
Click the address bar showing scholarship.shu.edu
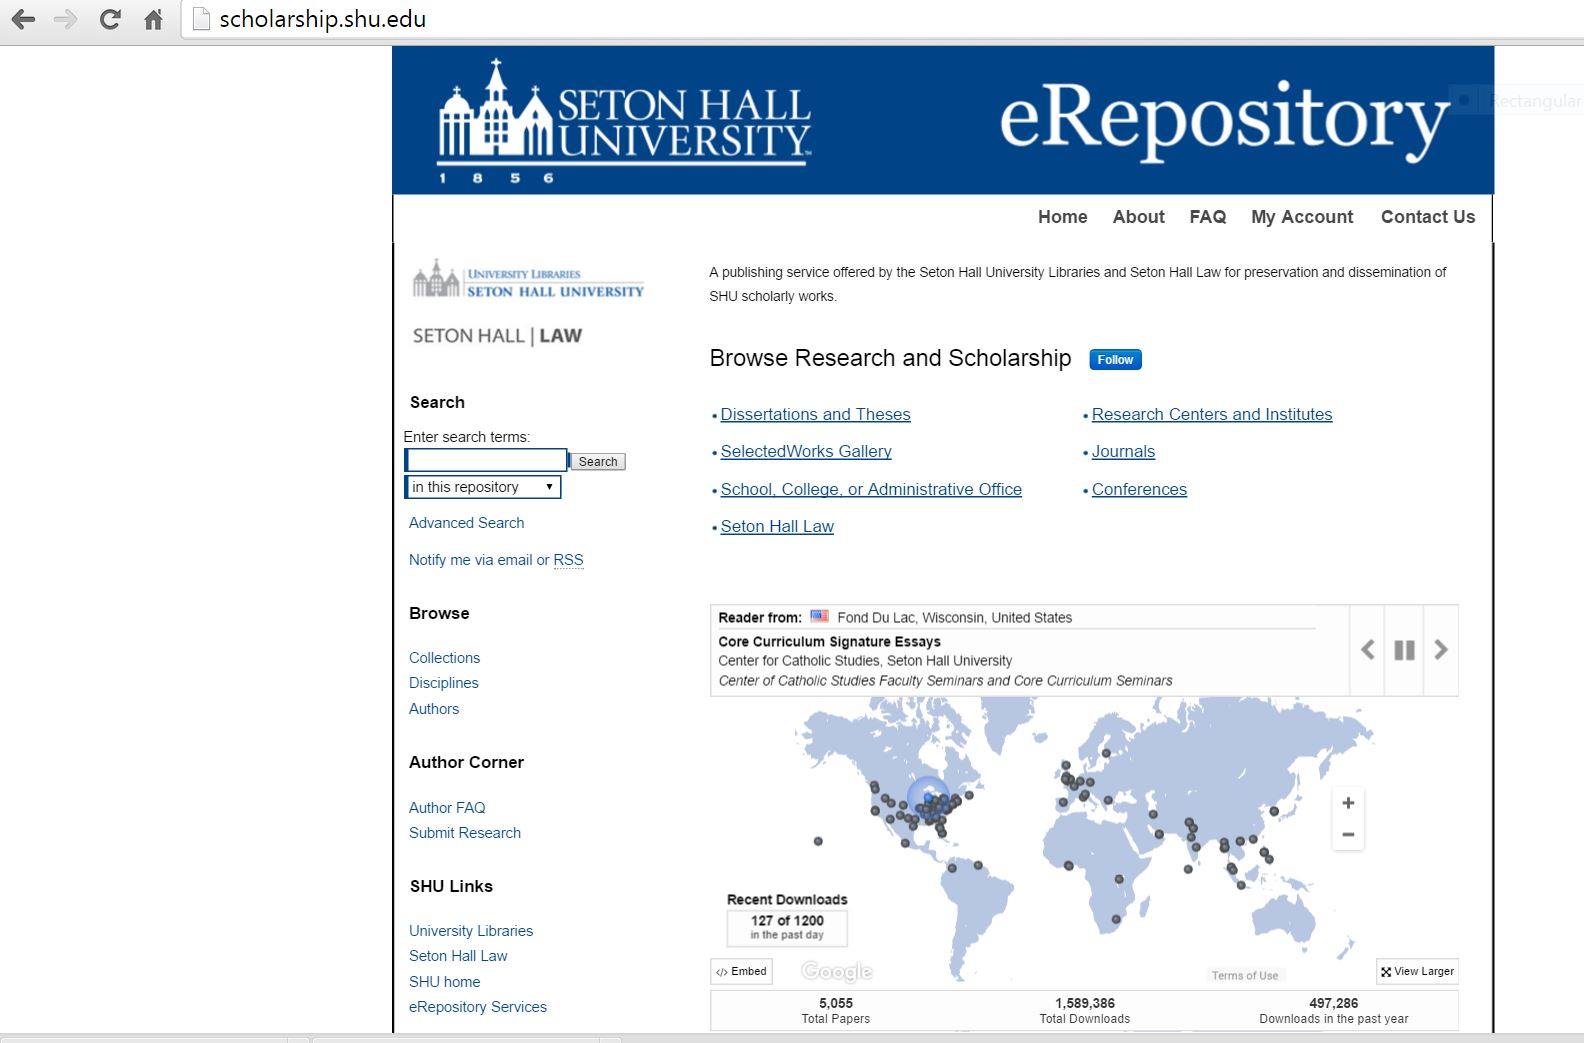pos(880,19)
